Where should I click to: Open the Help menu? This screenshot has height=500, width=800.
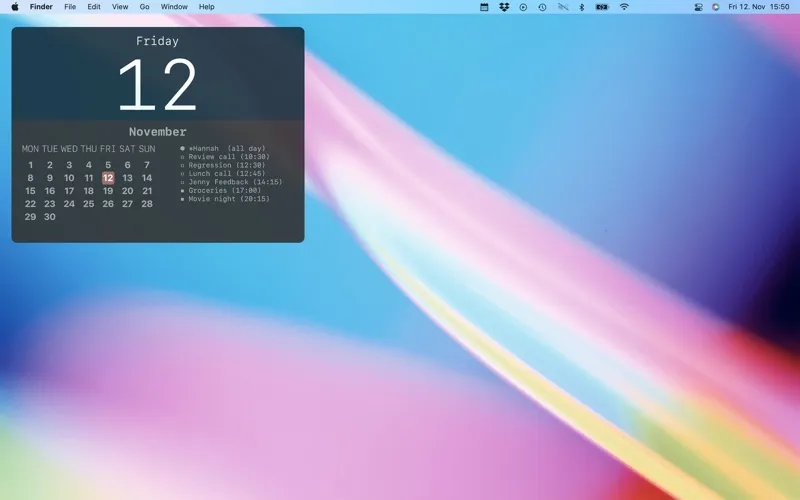[207, 7]
